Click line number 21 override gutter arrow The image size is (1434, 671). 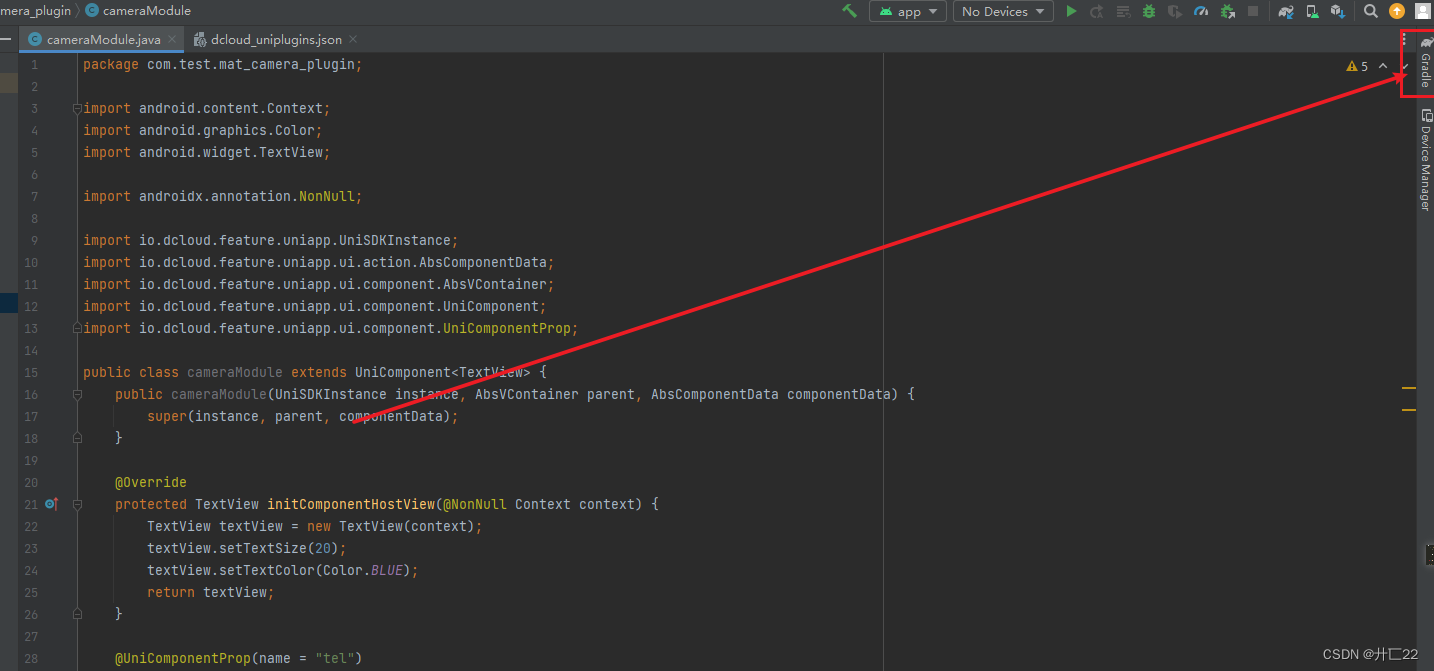52,504
